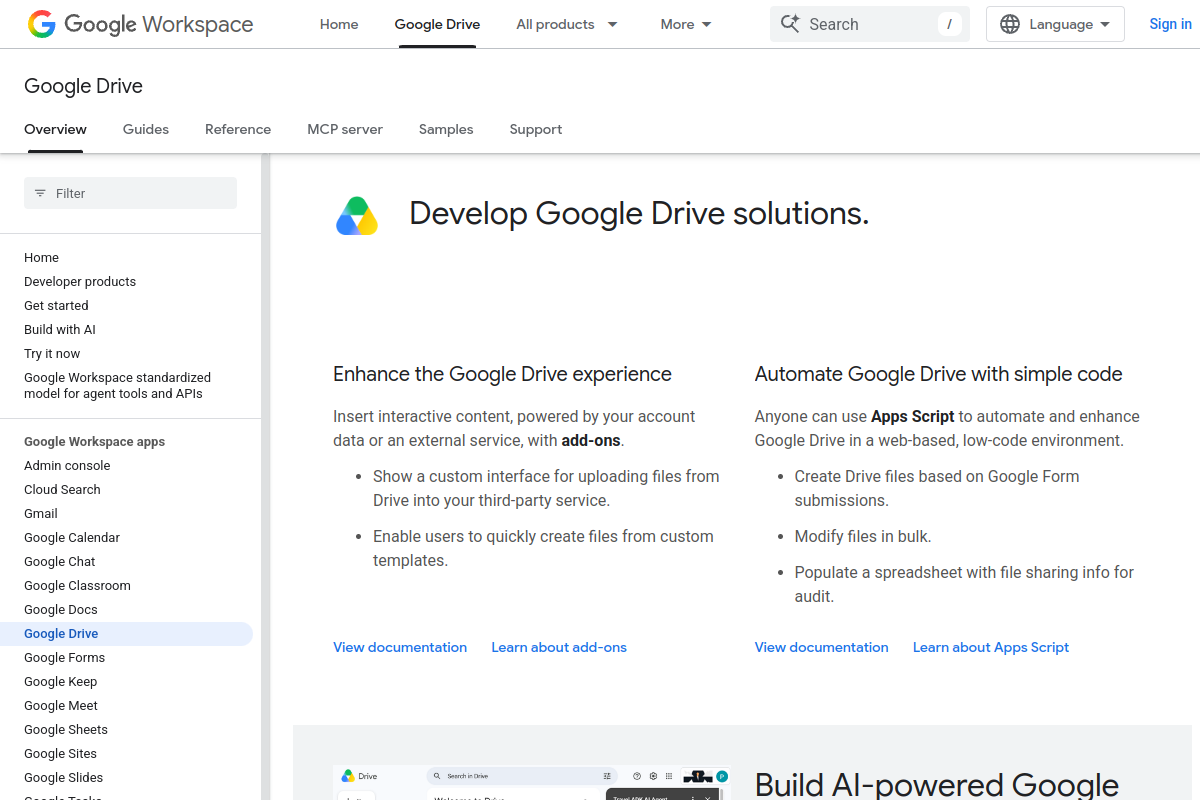Switch to the Samples tab
1200x800 pixels.
446,129
